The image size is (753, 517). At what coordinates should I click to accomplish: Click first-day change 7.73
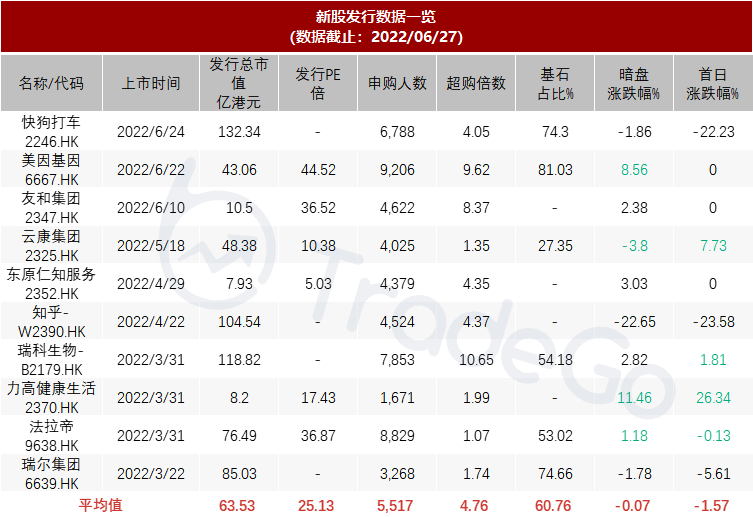714,246
